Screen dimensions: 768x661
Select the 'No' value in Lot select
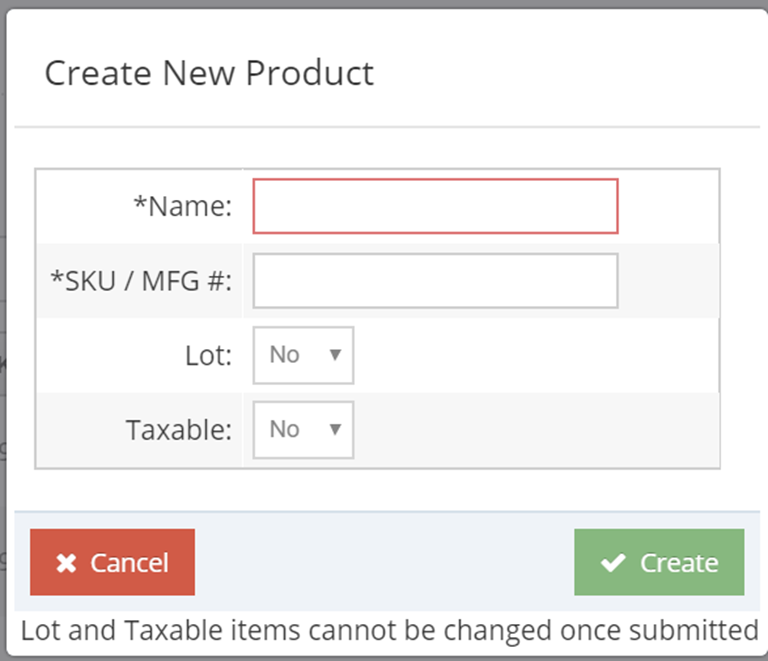[285, 354]
